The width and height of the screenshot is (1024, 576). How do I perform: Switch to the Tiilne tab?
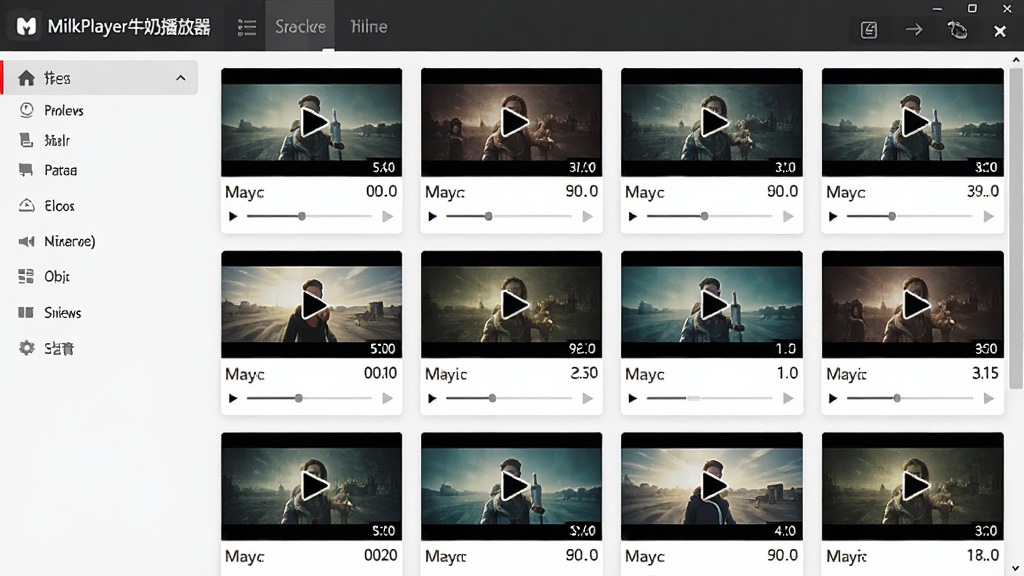click(x=369, y=27)
